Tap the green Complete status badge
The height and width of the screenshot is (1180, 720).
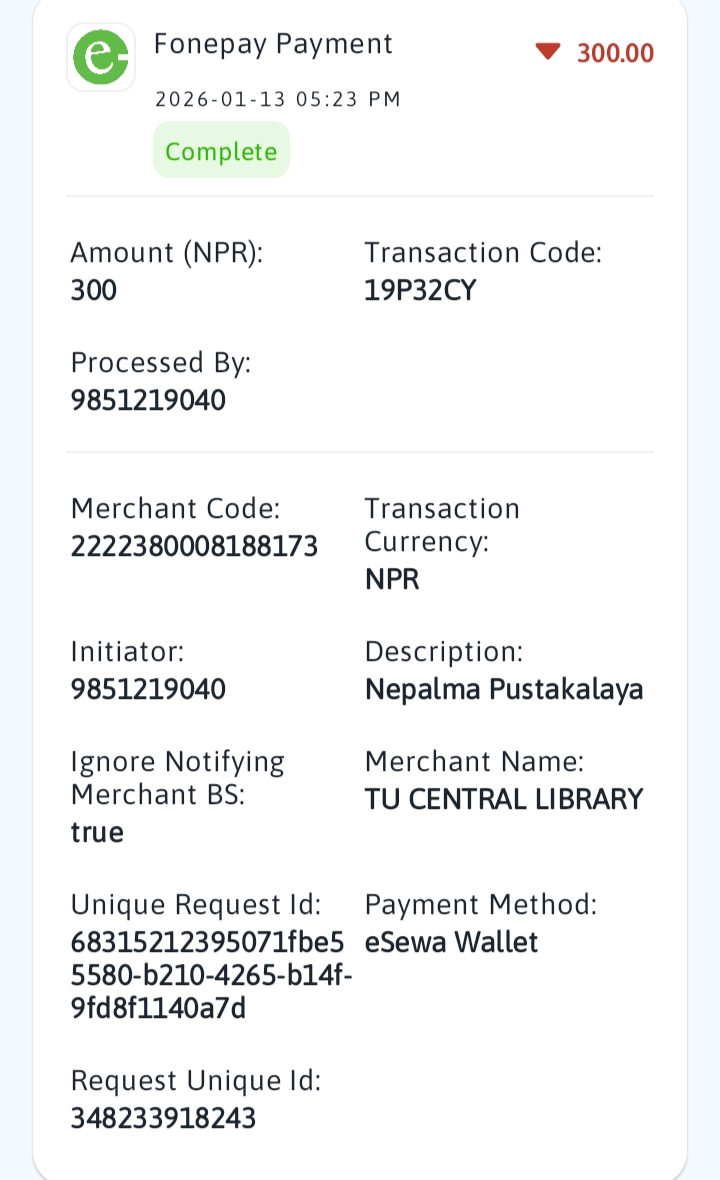pyautogui.click(x=221, y=151)
